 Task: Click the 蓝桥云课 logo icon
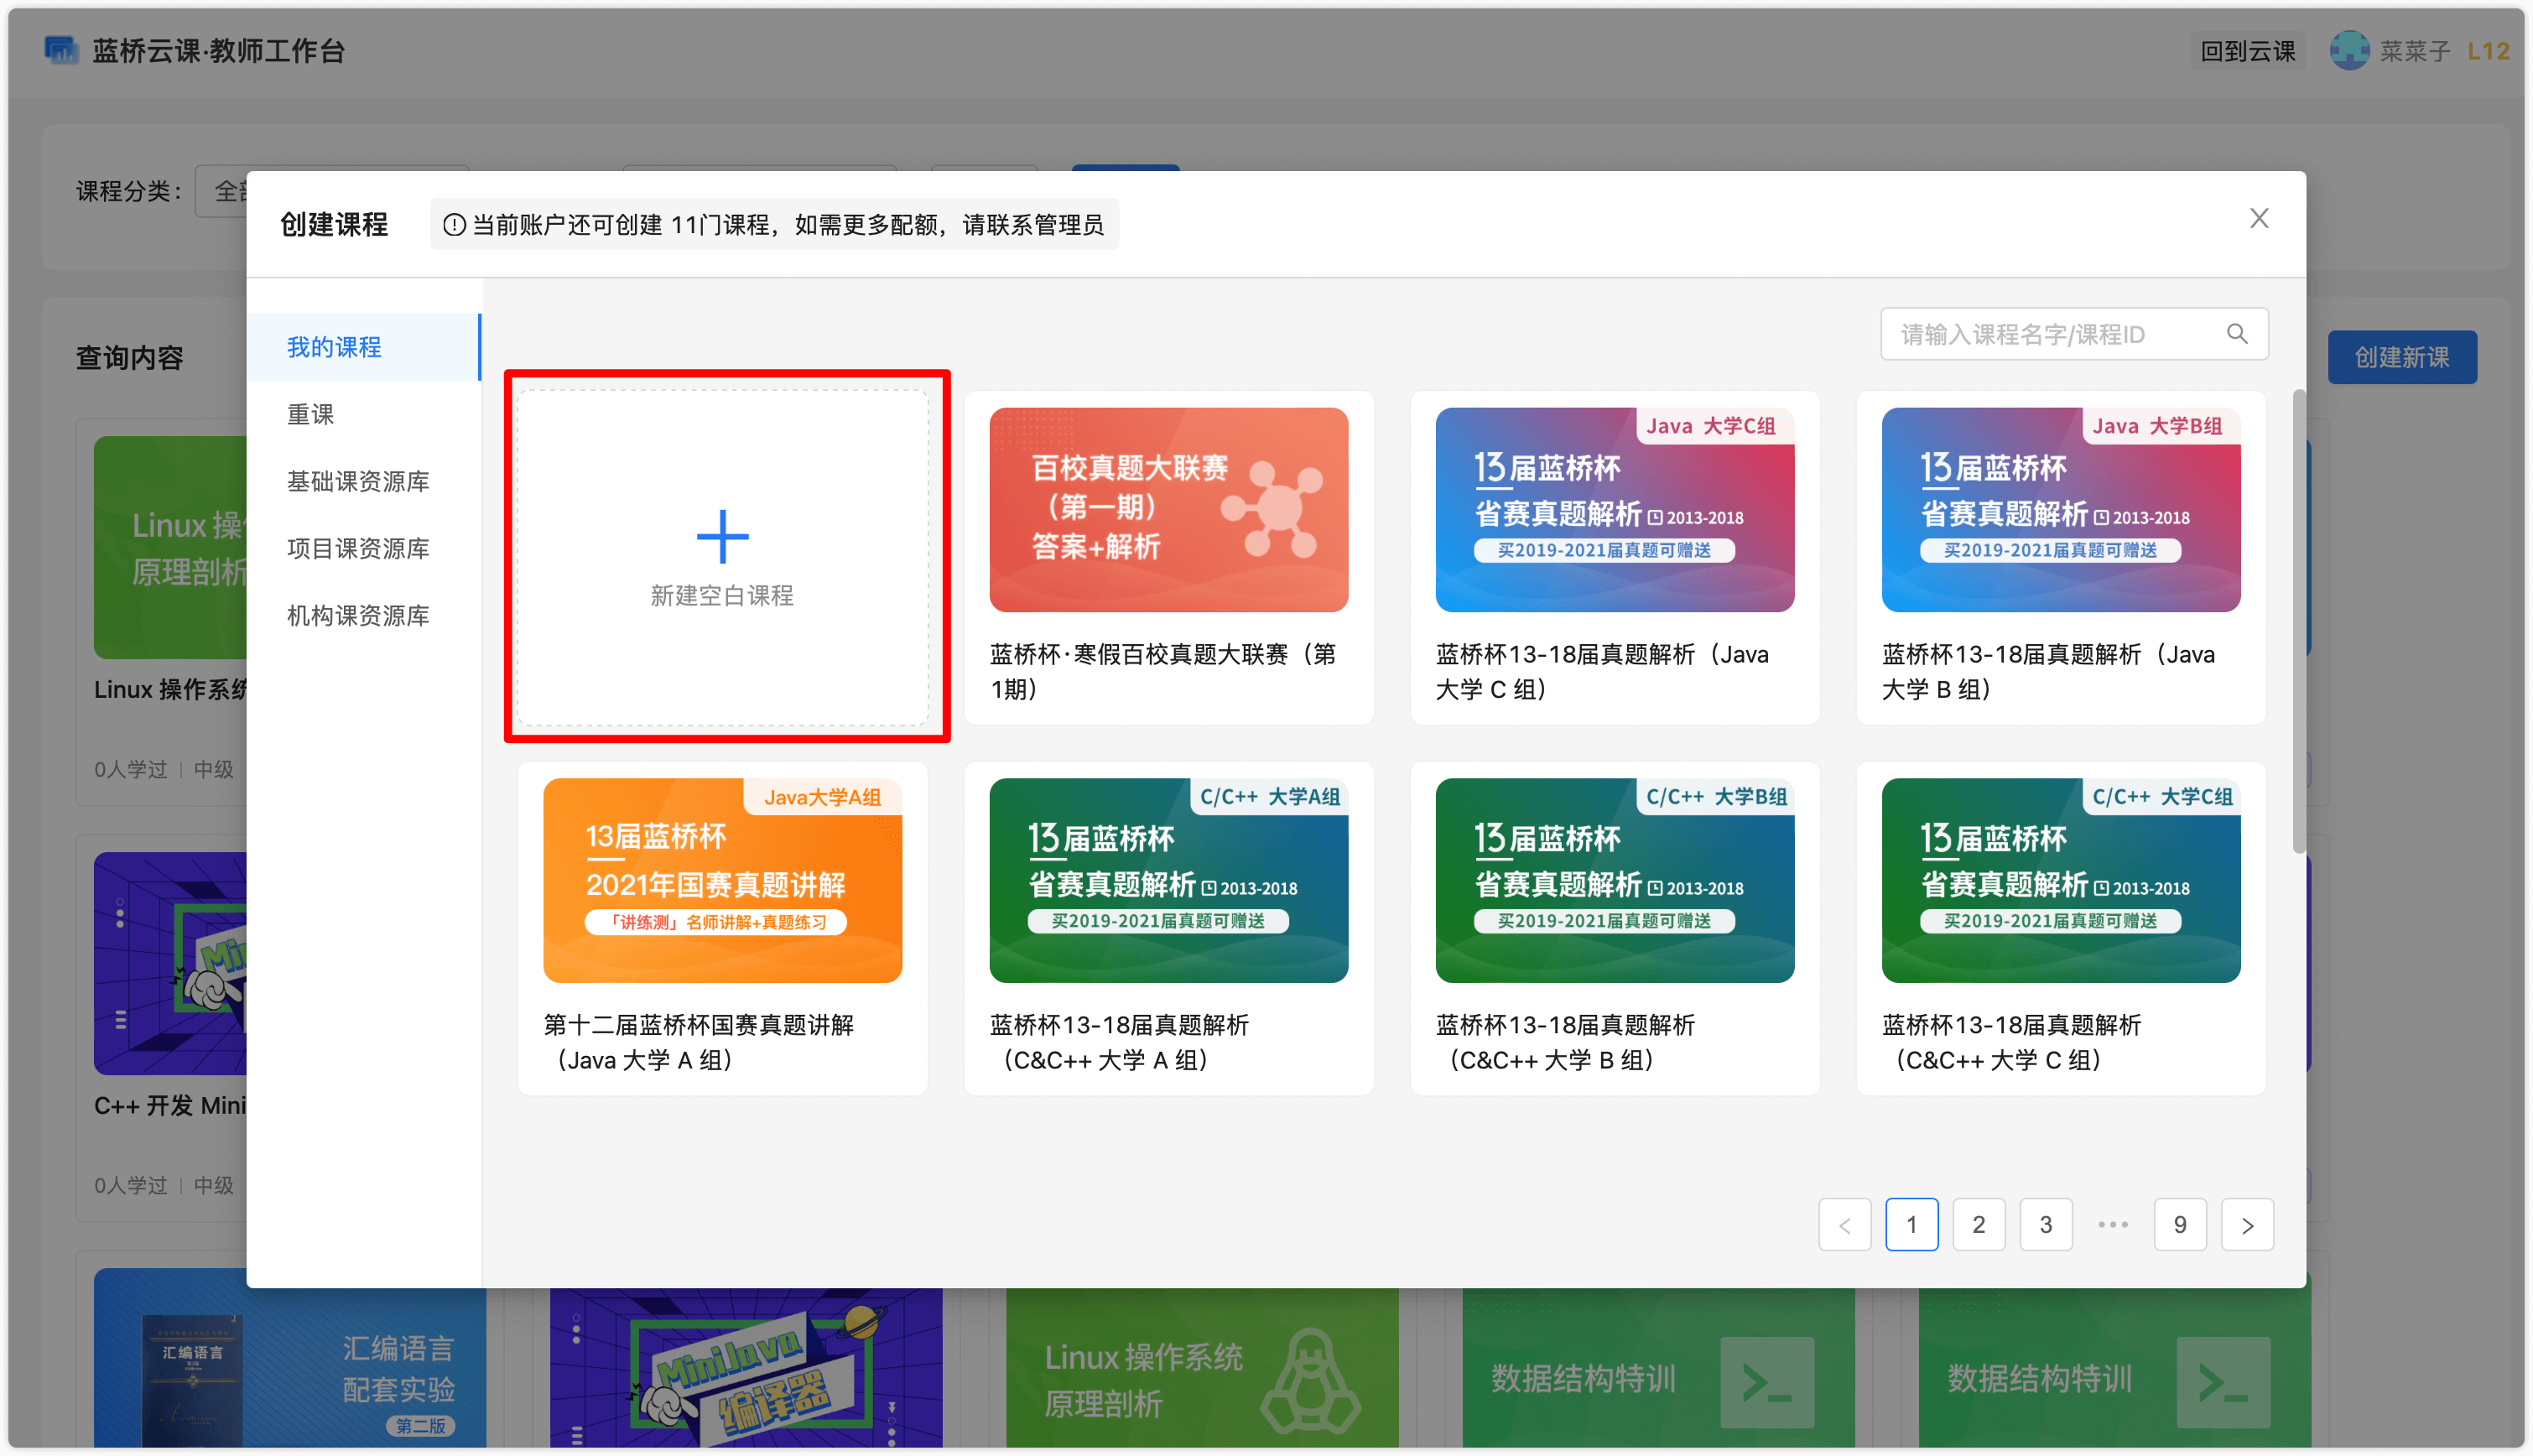[x=61, y=50]
